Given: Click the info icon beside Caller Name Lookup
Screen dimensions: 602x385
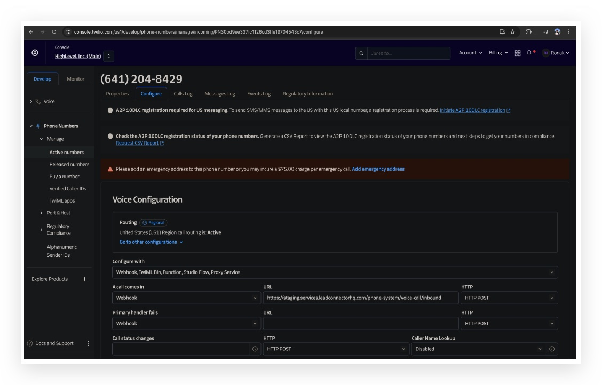Looking at the screenshot, I should click(x=552, y=349).
